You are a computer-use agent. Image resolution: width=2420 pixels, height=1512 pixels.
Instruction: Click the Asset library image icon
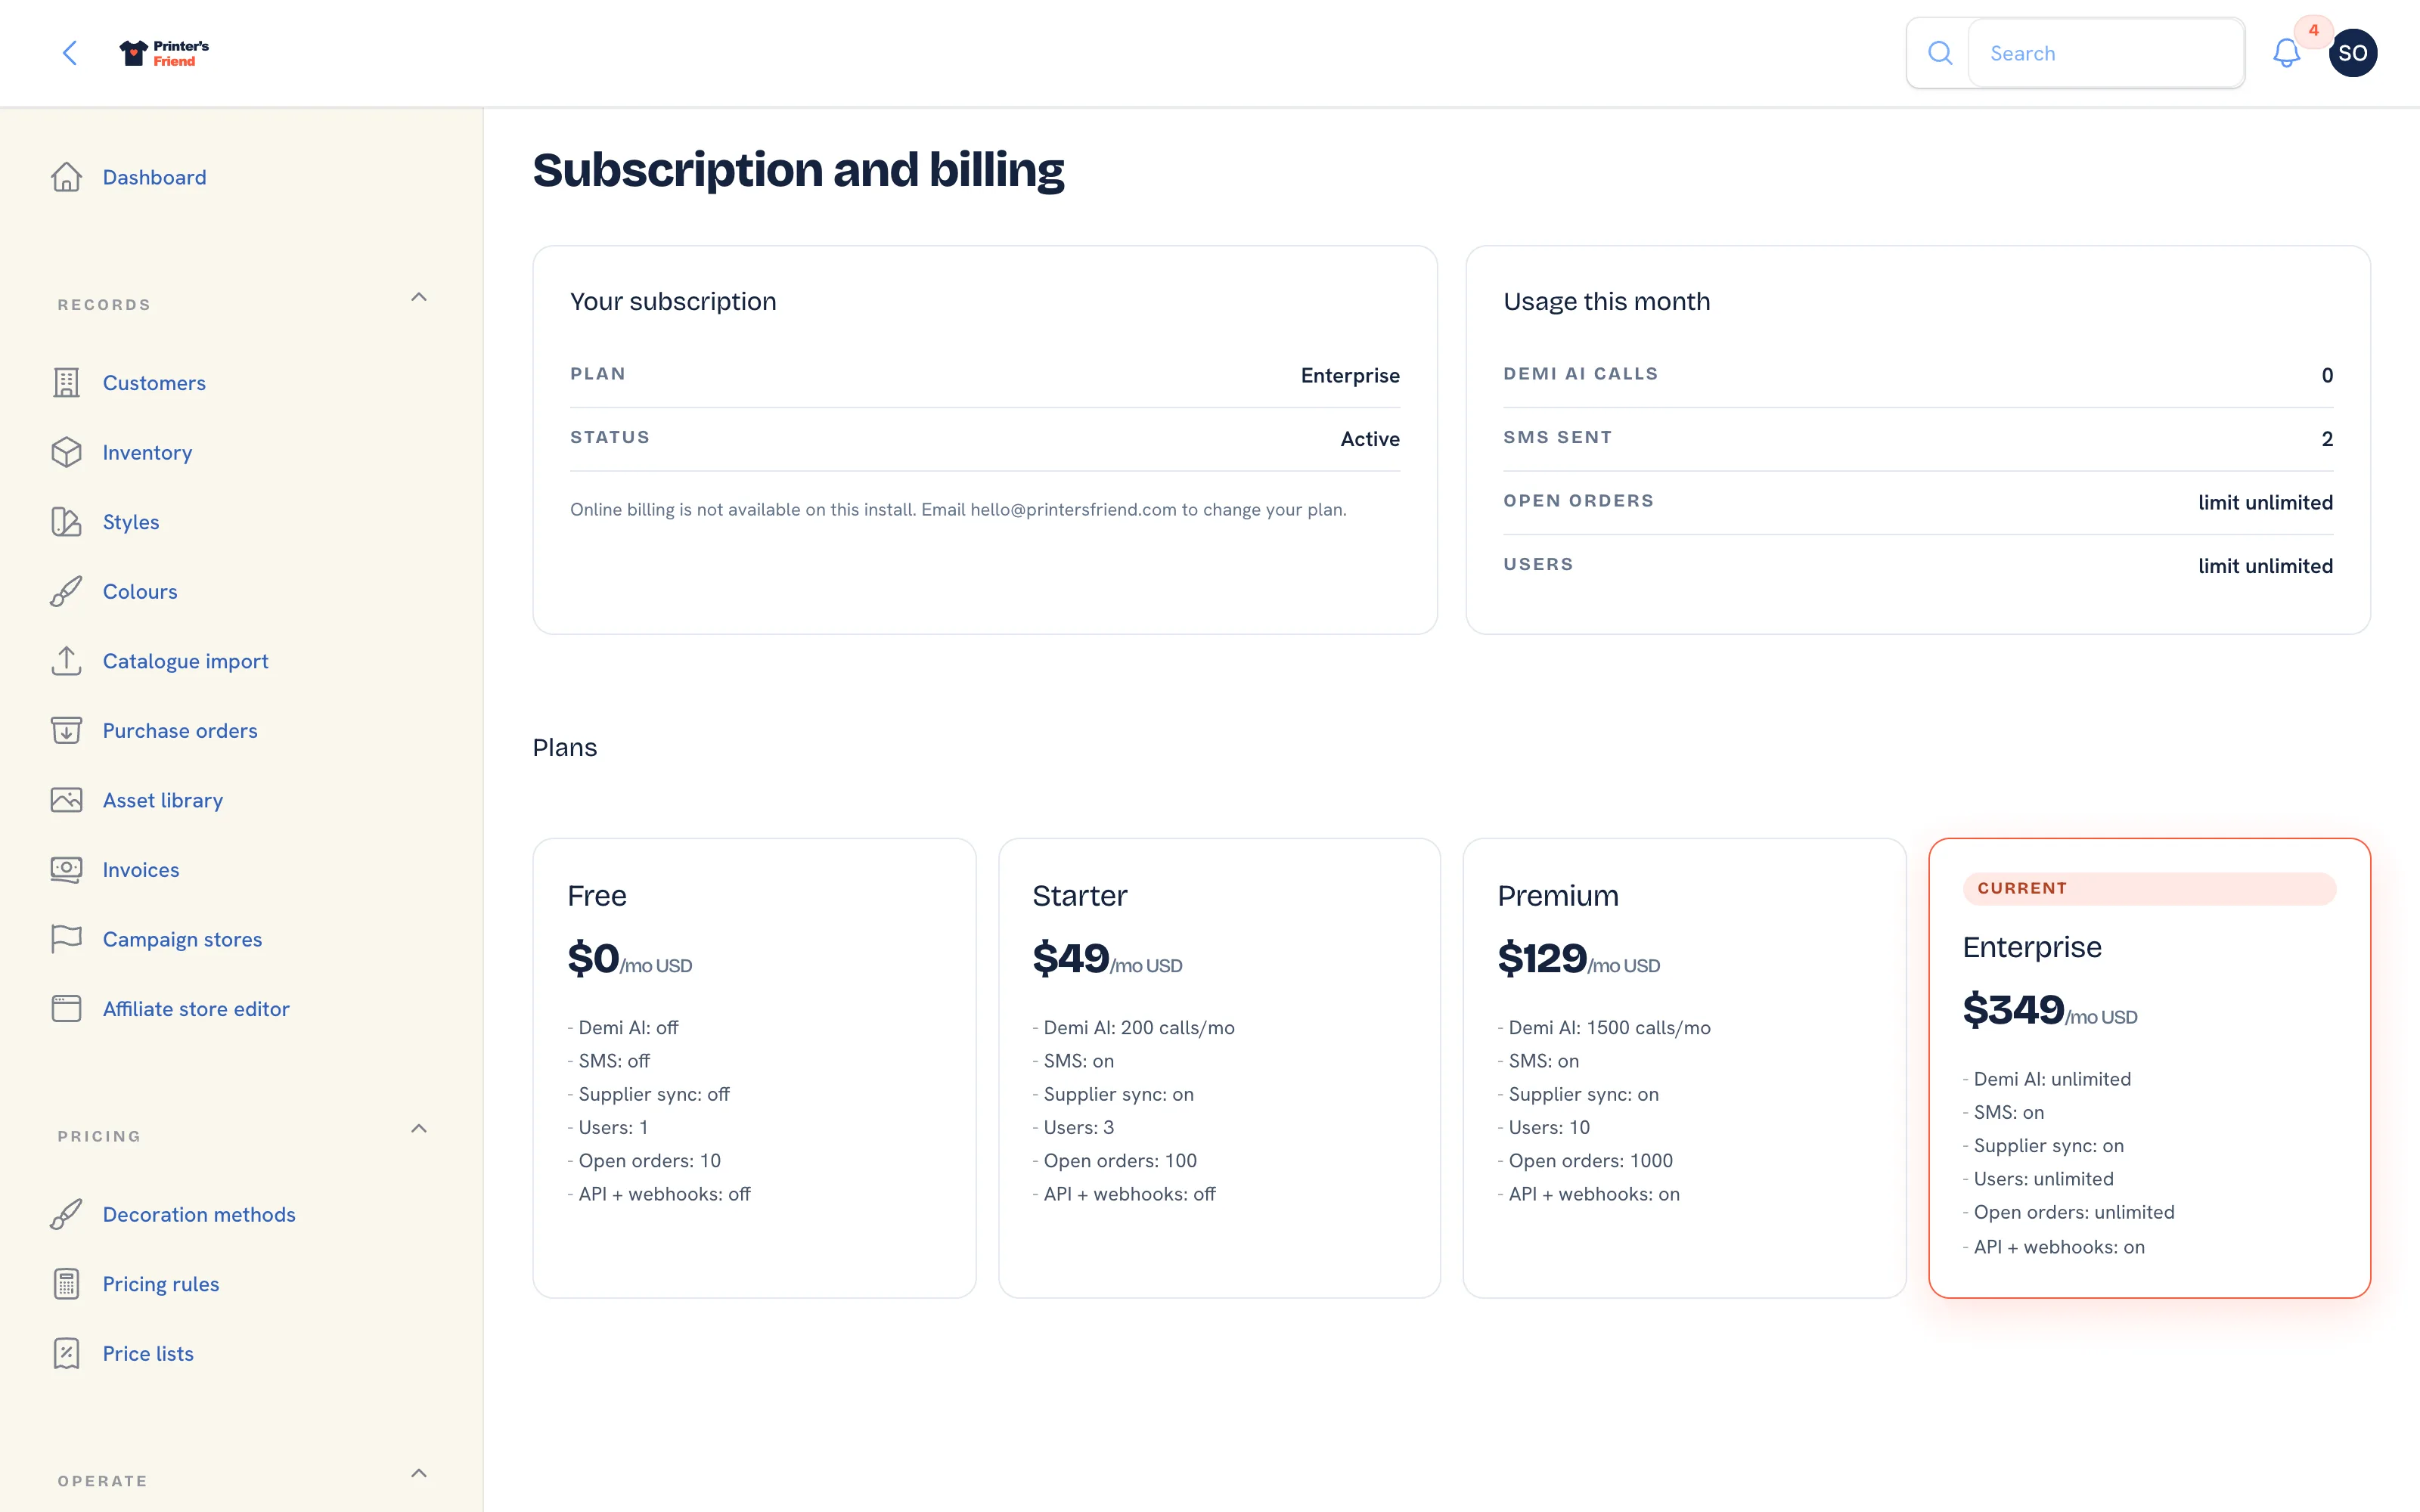tap(66, 800)
